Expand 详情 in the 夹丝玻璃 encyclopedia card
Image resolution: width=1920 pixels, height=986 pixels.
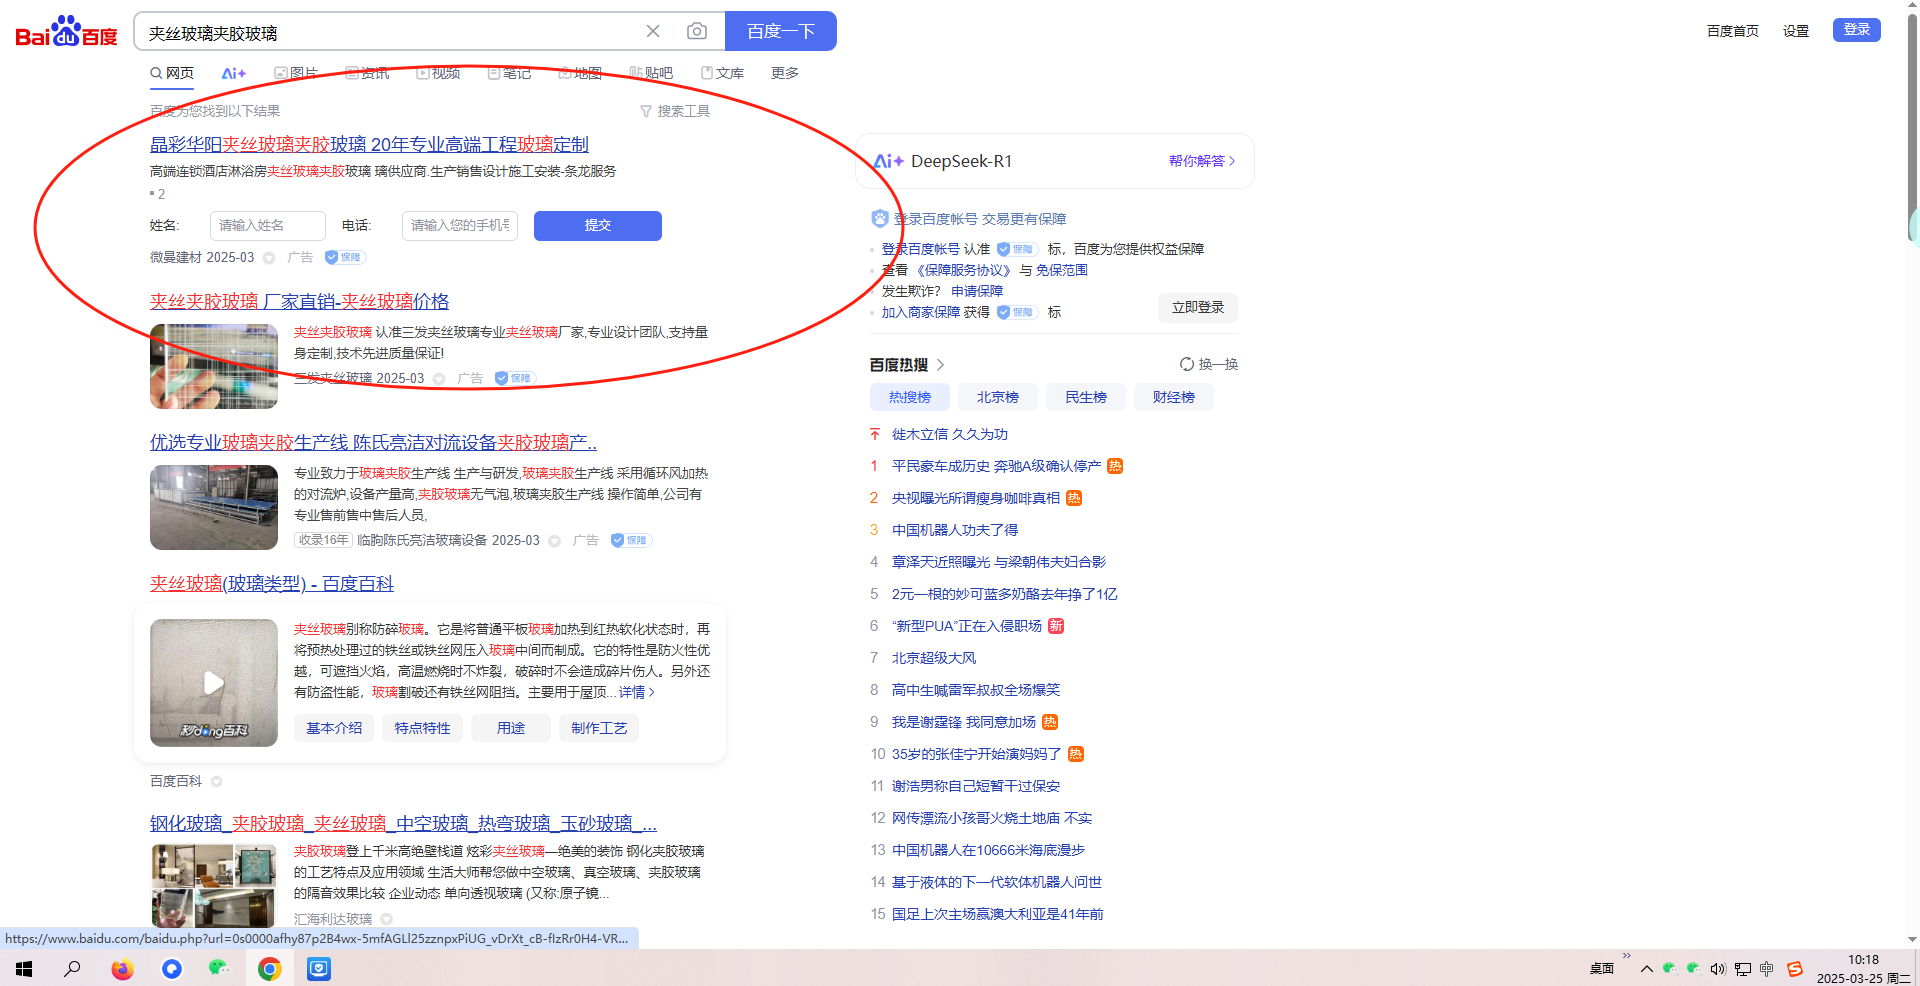click(637, 692)
